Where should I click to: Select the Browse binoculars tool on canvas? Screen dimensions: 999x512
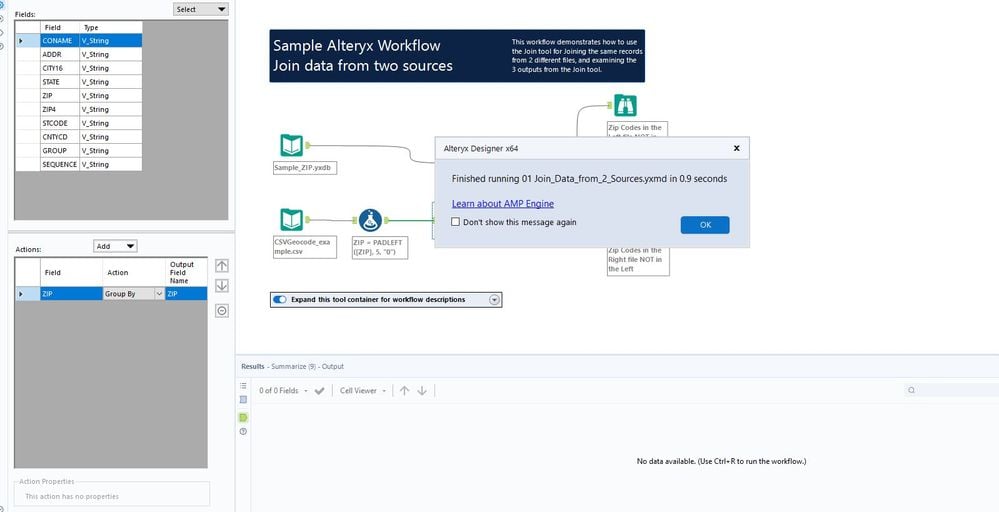625,105
